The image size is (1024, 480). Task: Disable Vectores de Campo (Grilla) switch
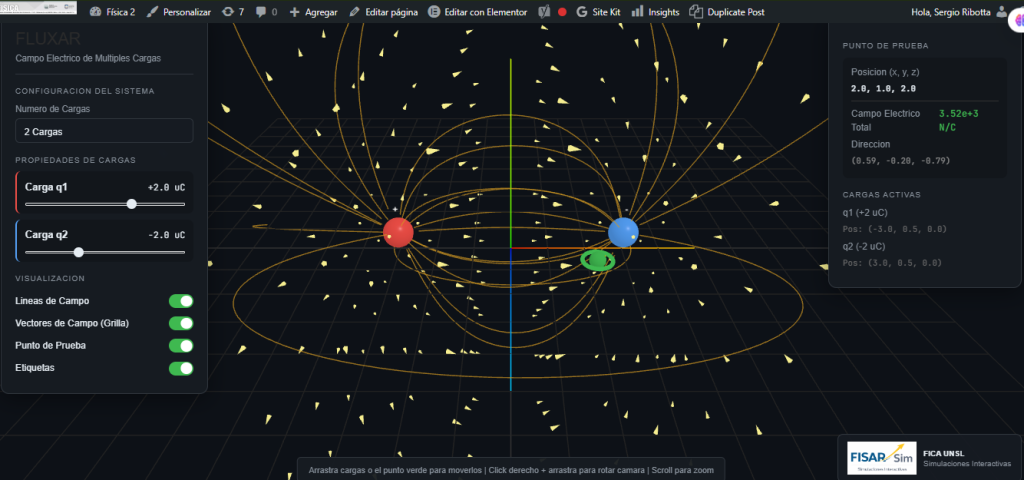pyautogui.click(x=181, y=323)
